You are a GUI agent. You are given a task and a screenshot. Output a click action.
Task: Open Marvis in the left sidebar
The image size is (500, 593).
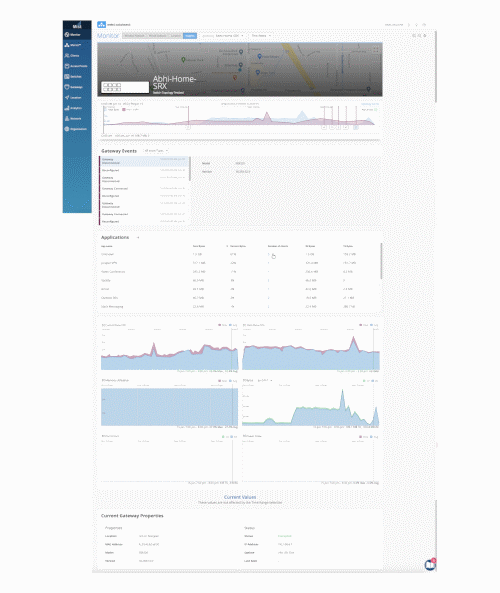pos(77,45)
